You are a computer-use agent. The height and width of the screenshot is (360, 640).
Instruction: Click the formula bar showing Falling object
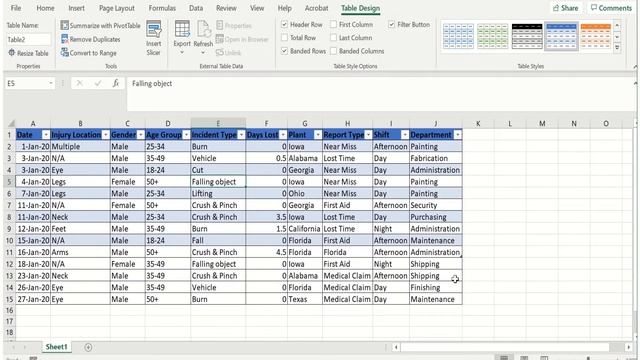(381, 94)
